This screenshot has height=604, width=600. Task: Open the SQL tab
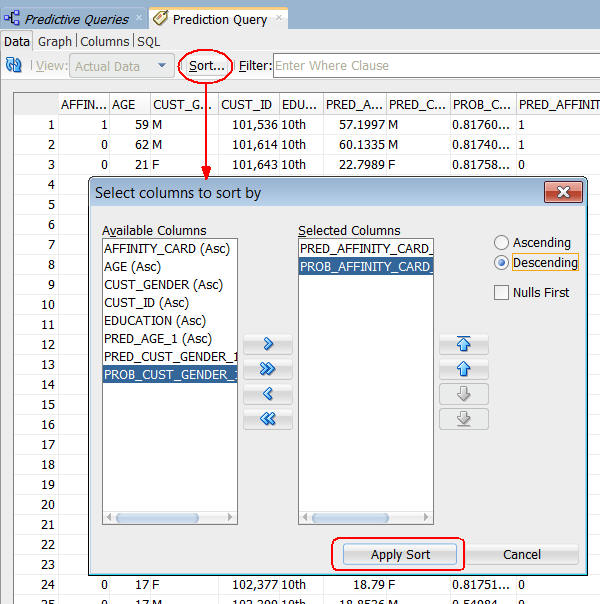tap(148, 41)
